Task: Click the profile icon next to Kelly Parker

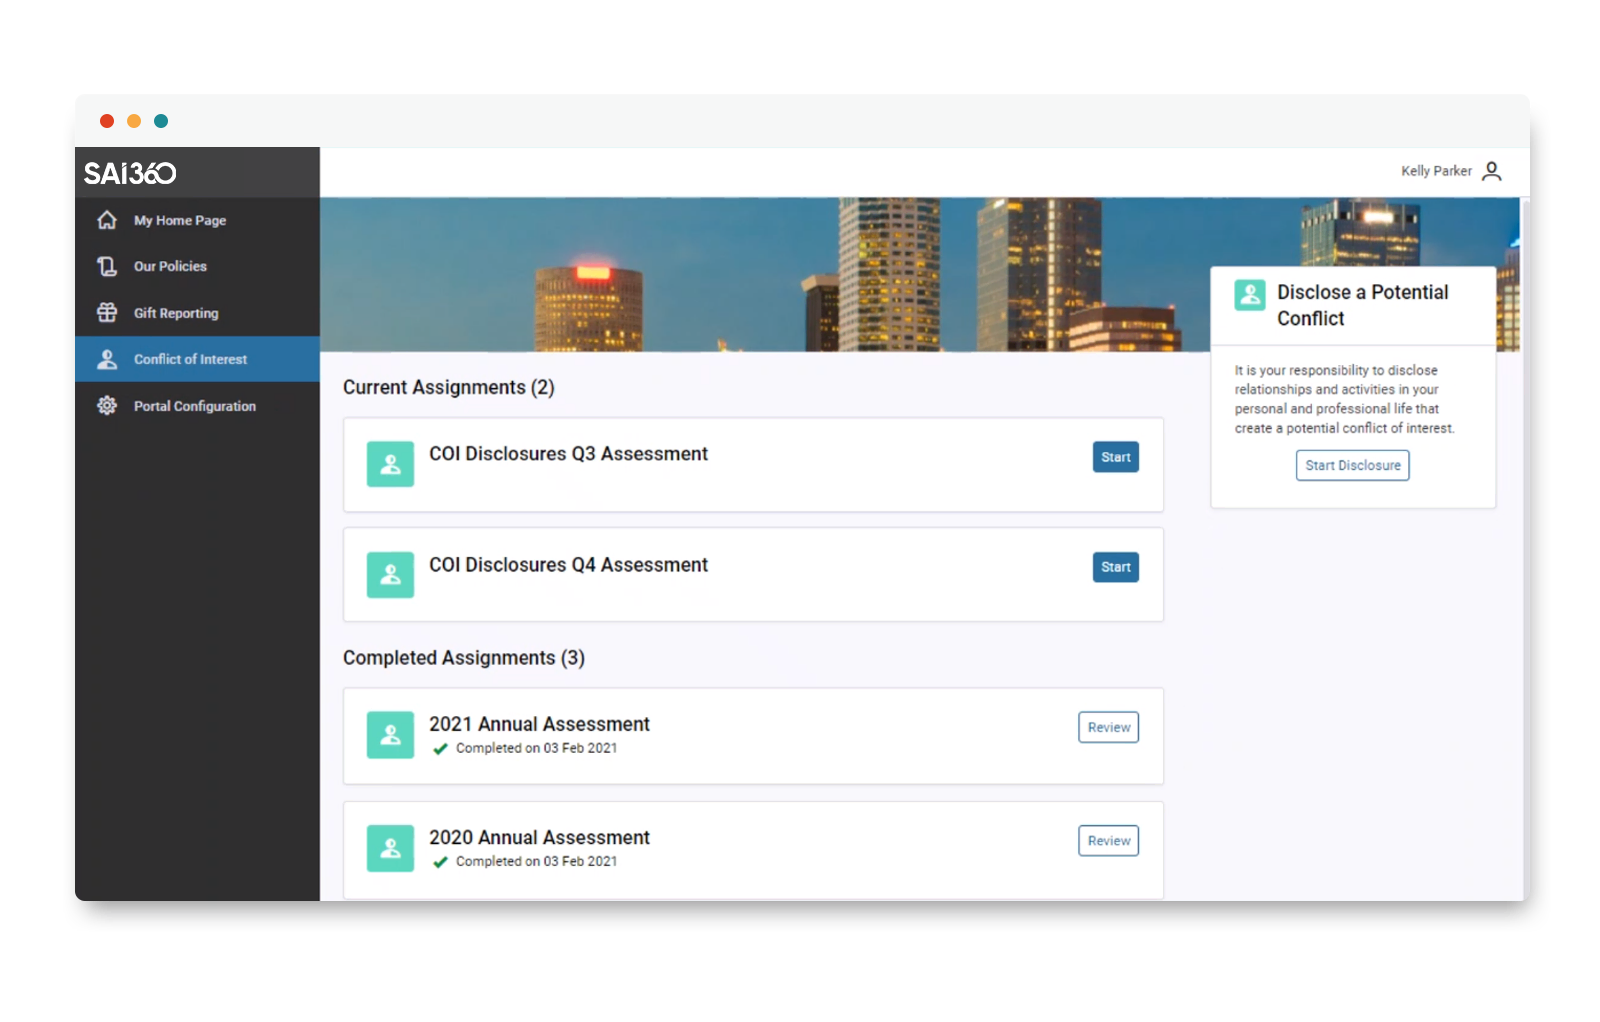Action: [x=1492, y=171]
